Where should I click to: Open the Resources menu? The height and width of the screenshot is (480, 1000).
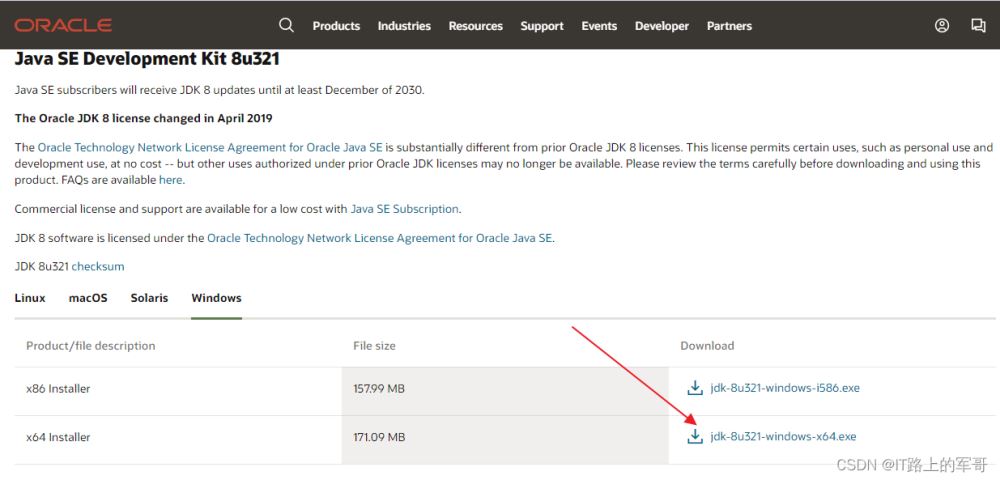(476, 26)
